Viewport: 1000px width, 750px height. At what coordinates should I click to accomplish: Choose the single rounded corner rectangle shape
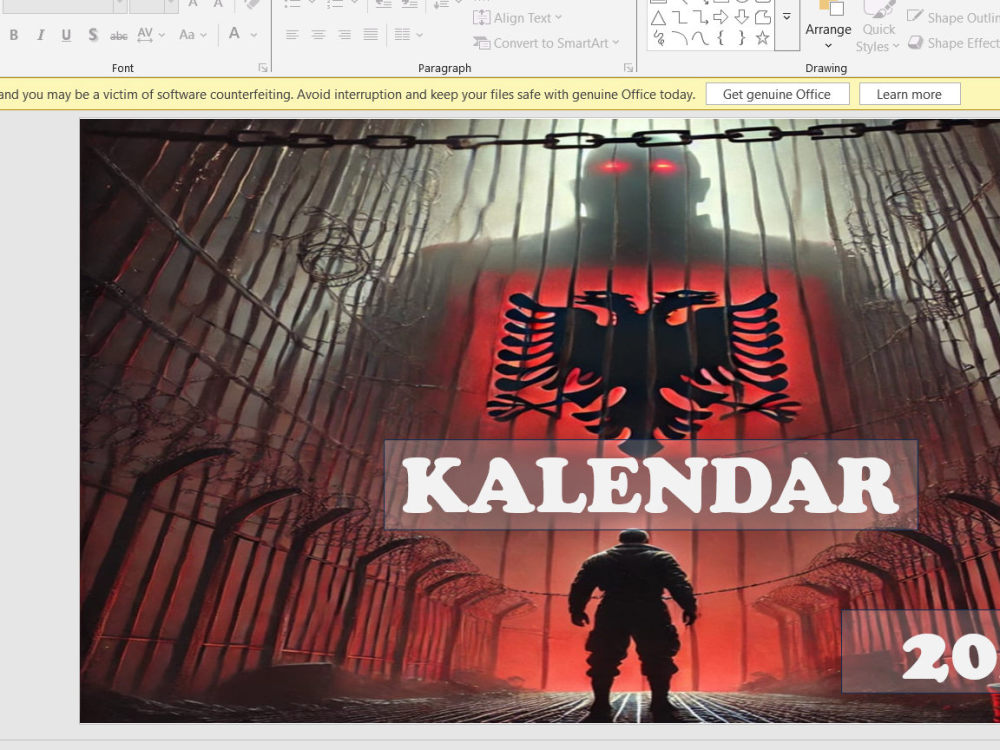tap(762, 18)
